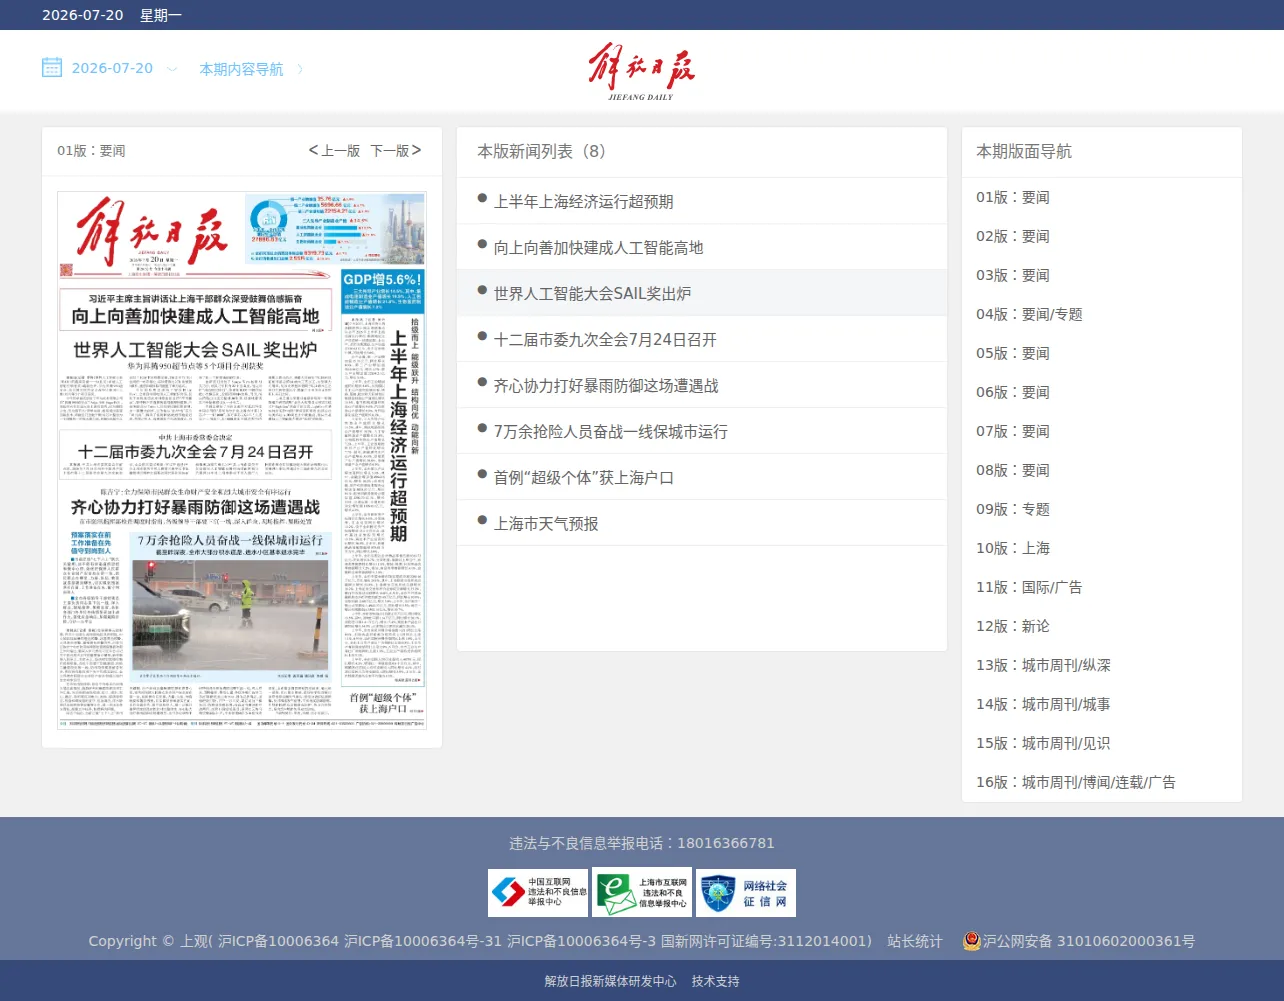
Task: Open article 世界人工智能大会SAIL奖出炉
Action: [592, 293]
